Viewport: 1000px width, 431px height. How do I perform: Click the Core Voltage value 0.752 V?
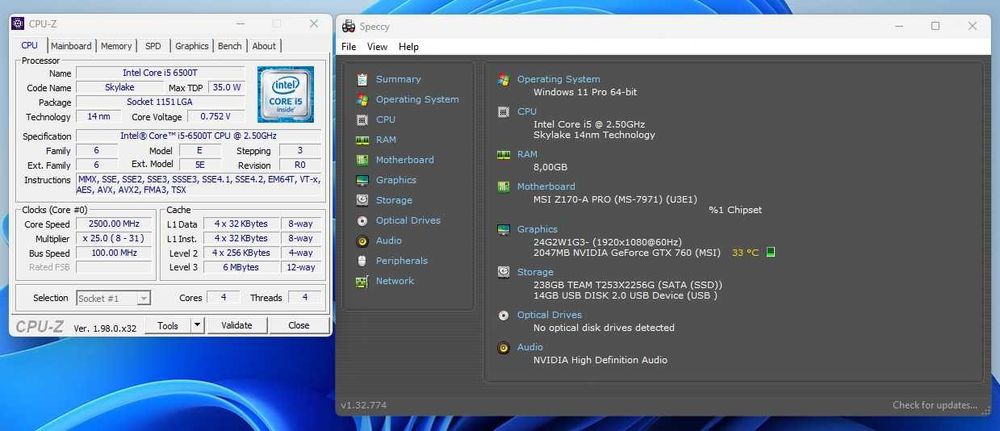214,117
